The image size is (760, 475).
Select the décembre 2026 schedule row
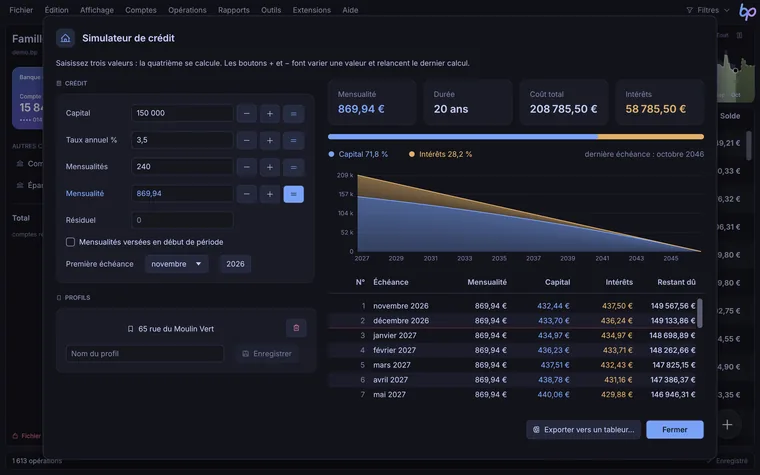point(513,321)
